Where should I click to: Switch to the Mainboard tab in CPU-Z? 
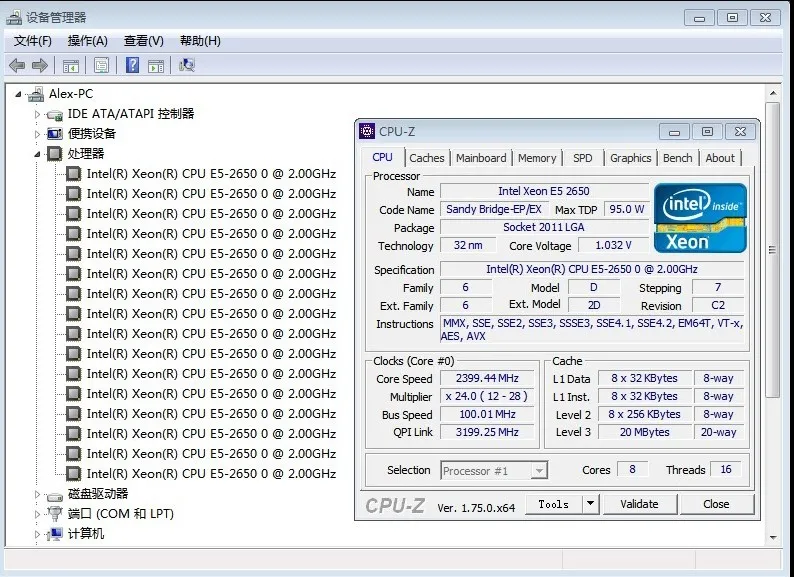[x=481, y=158]
